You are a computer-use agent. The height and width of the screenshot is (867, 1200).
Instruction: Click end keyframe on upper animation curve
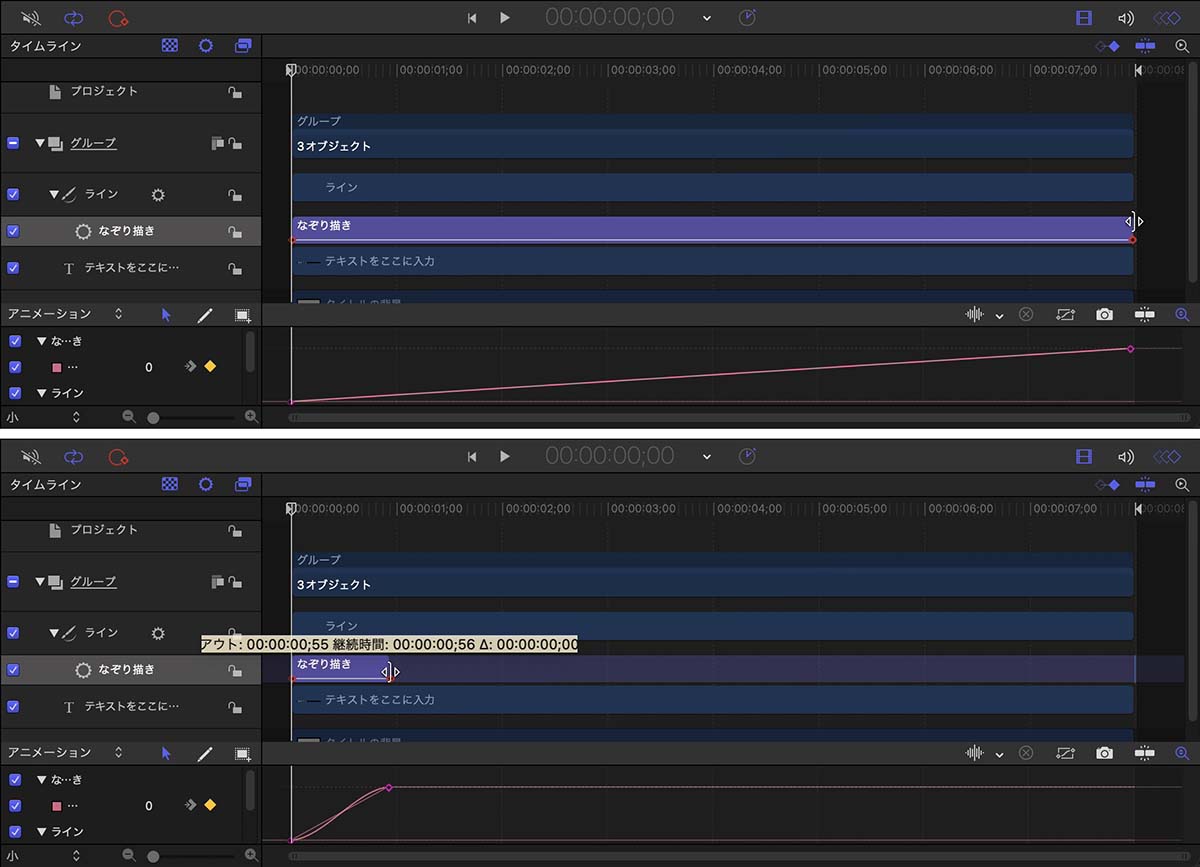[1130, 348]
